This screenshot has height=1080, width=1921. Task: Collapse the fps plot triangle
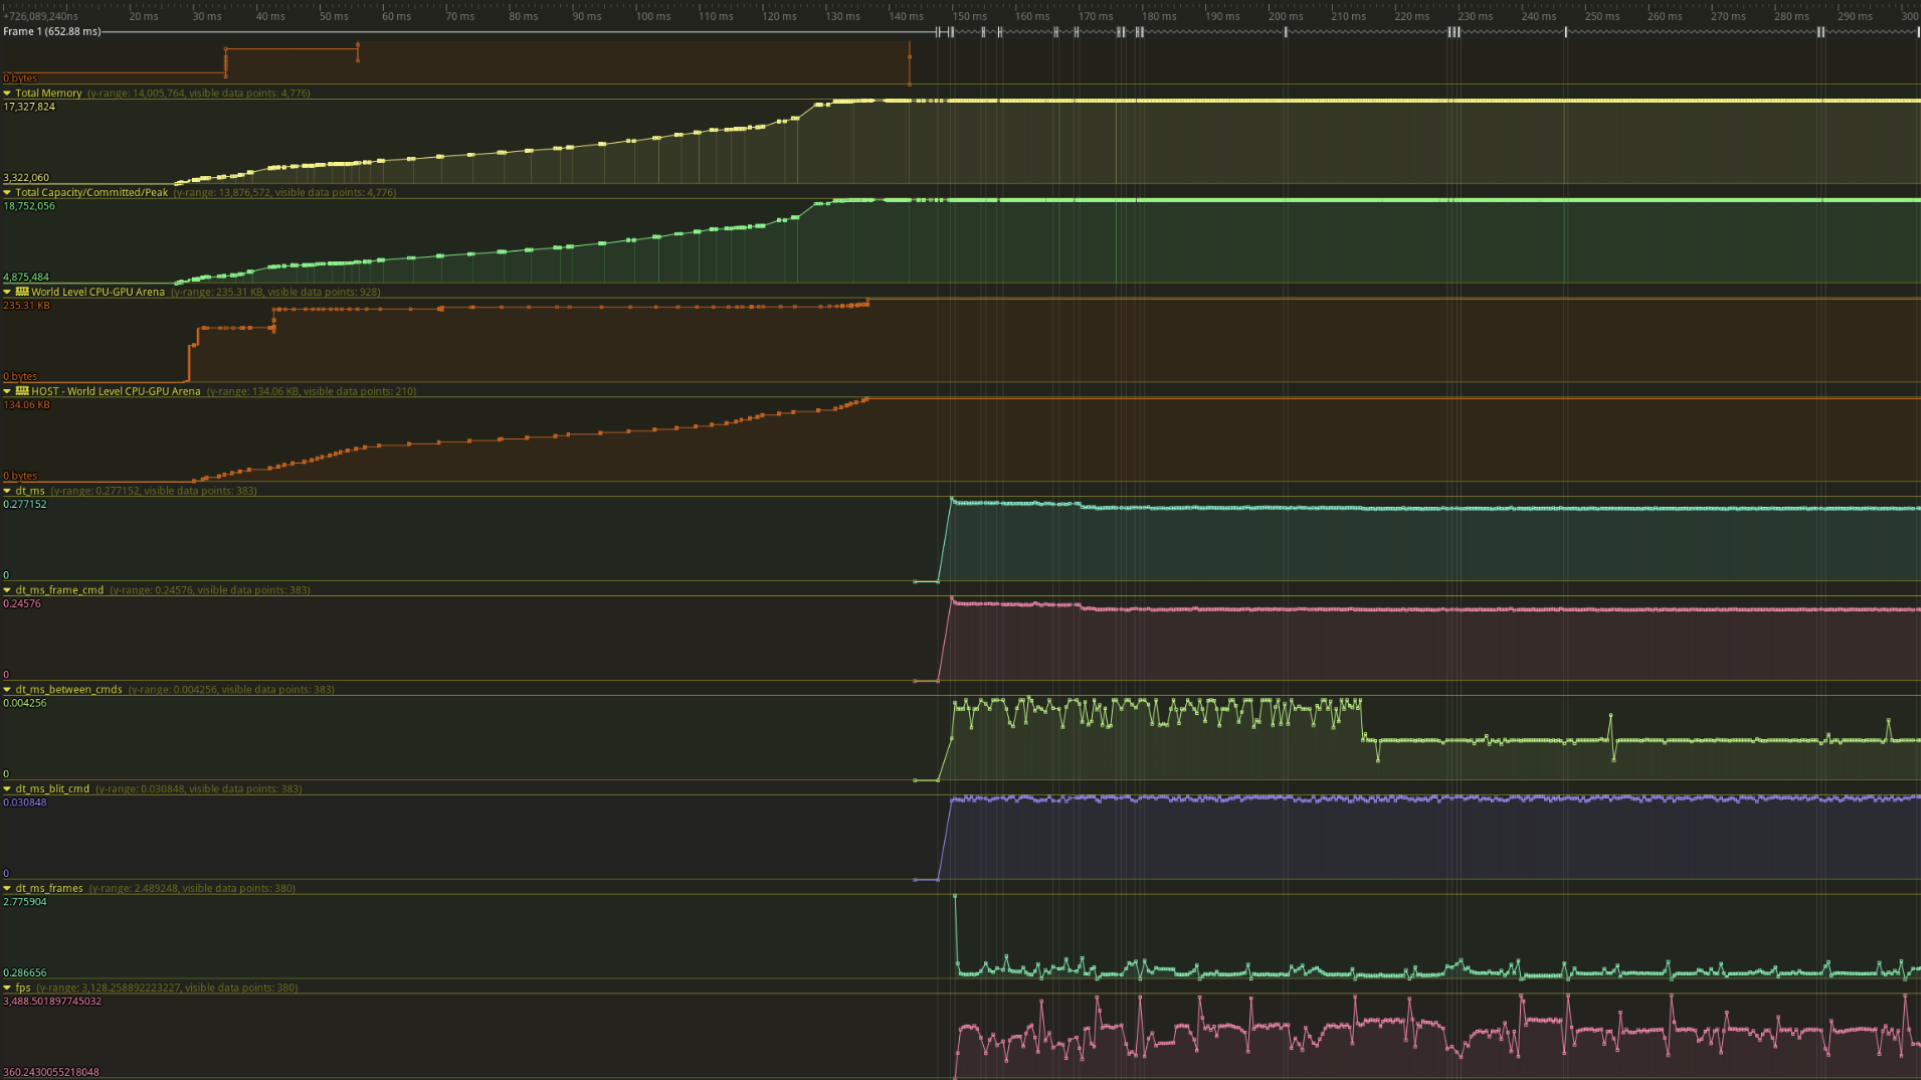[7, 987]
